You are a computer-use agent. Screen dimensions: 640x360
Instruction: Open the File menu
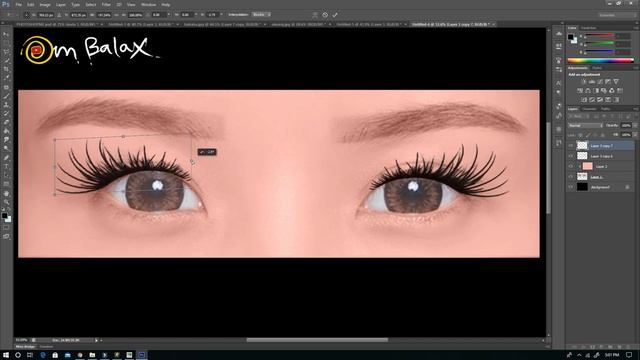pos(18,4)
